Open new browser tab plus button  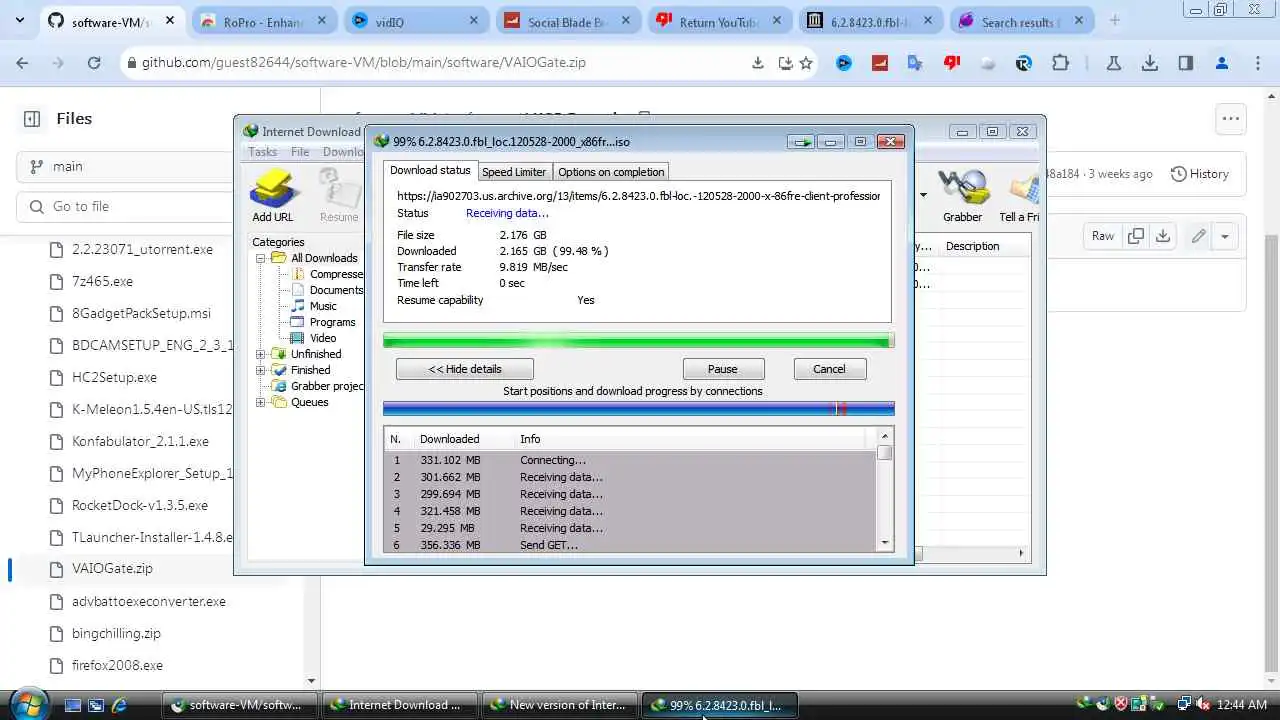(1115, 21)
